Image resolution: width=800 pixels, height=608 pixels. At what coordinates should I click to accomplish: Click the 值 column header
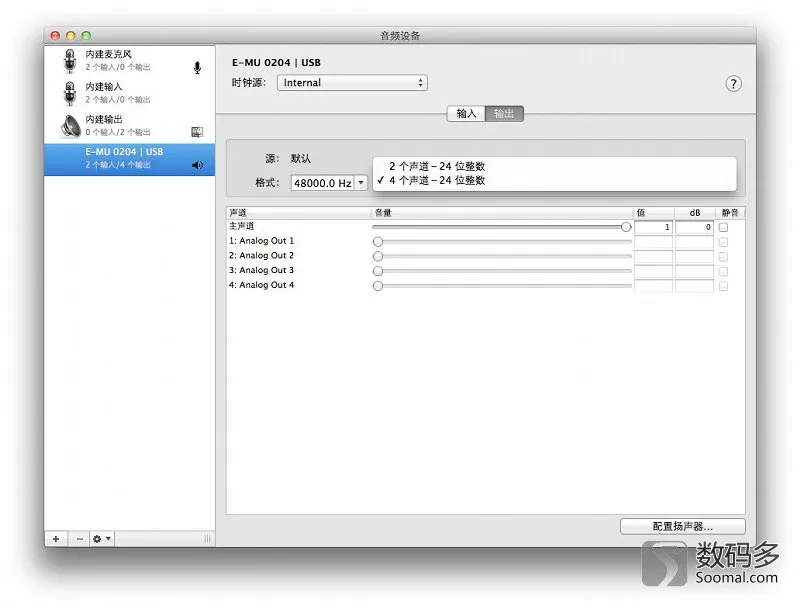[654, 213]
